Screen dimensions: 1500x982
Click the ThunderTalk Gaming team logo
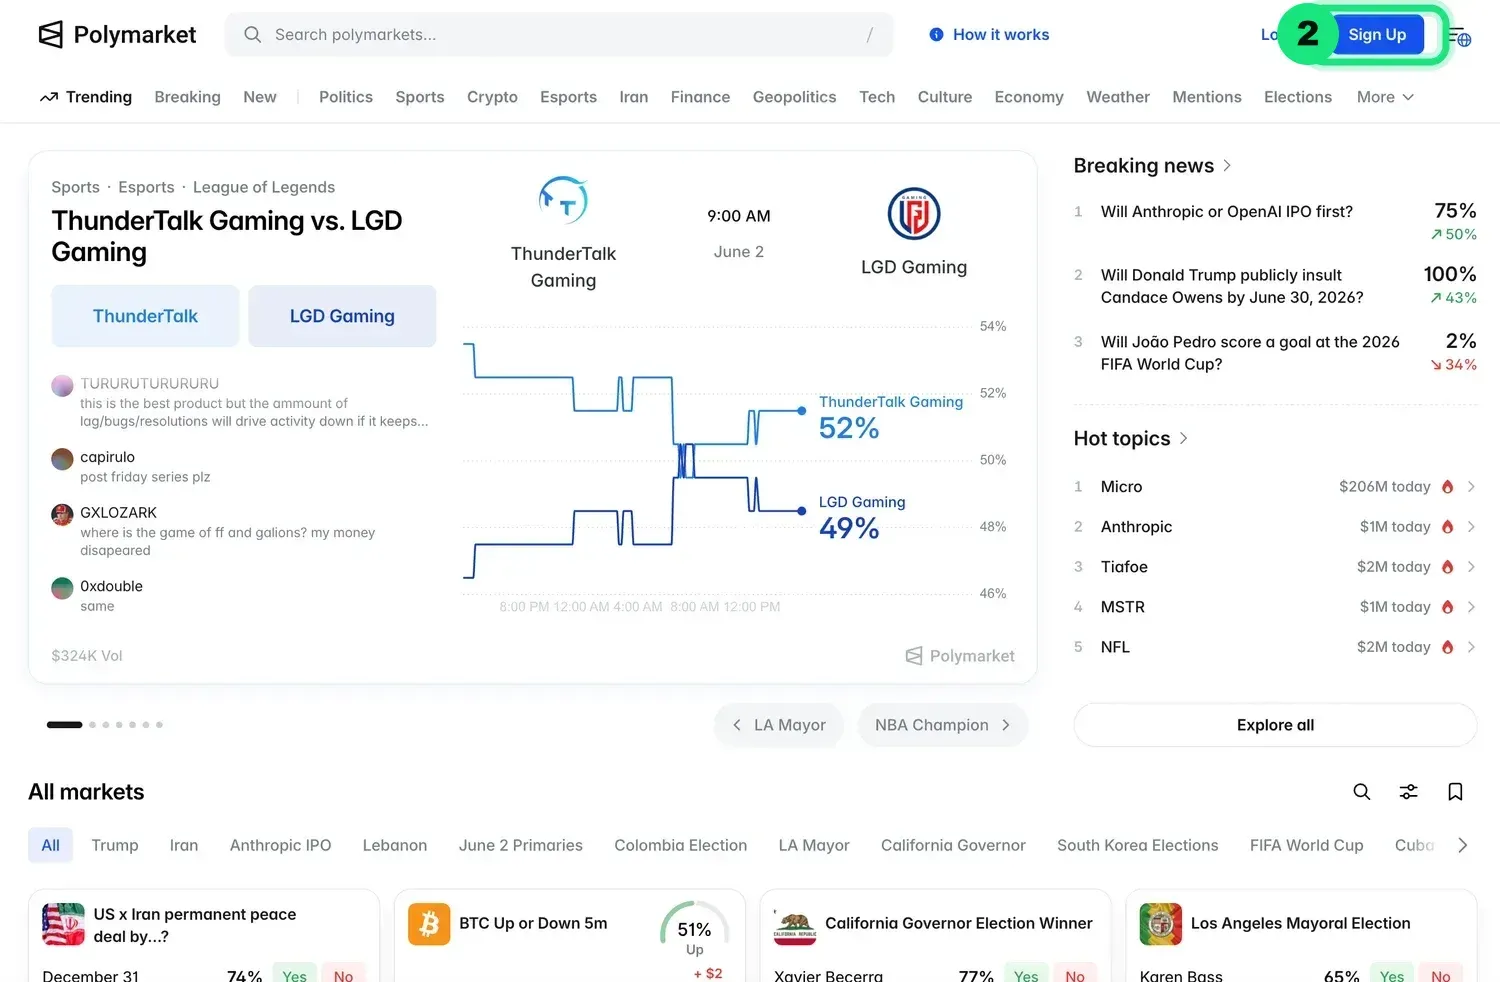(x=563, y=200)
